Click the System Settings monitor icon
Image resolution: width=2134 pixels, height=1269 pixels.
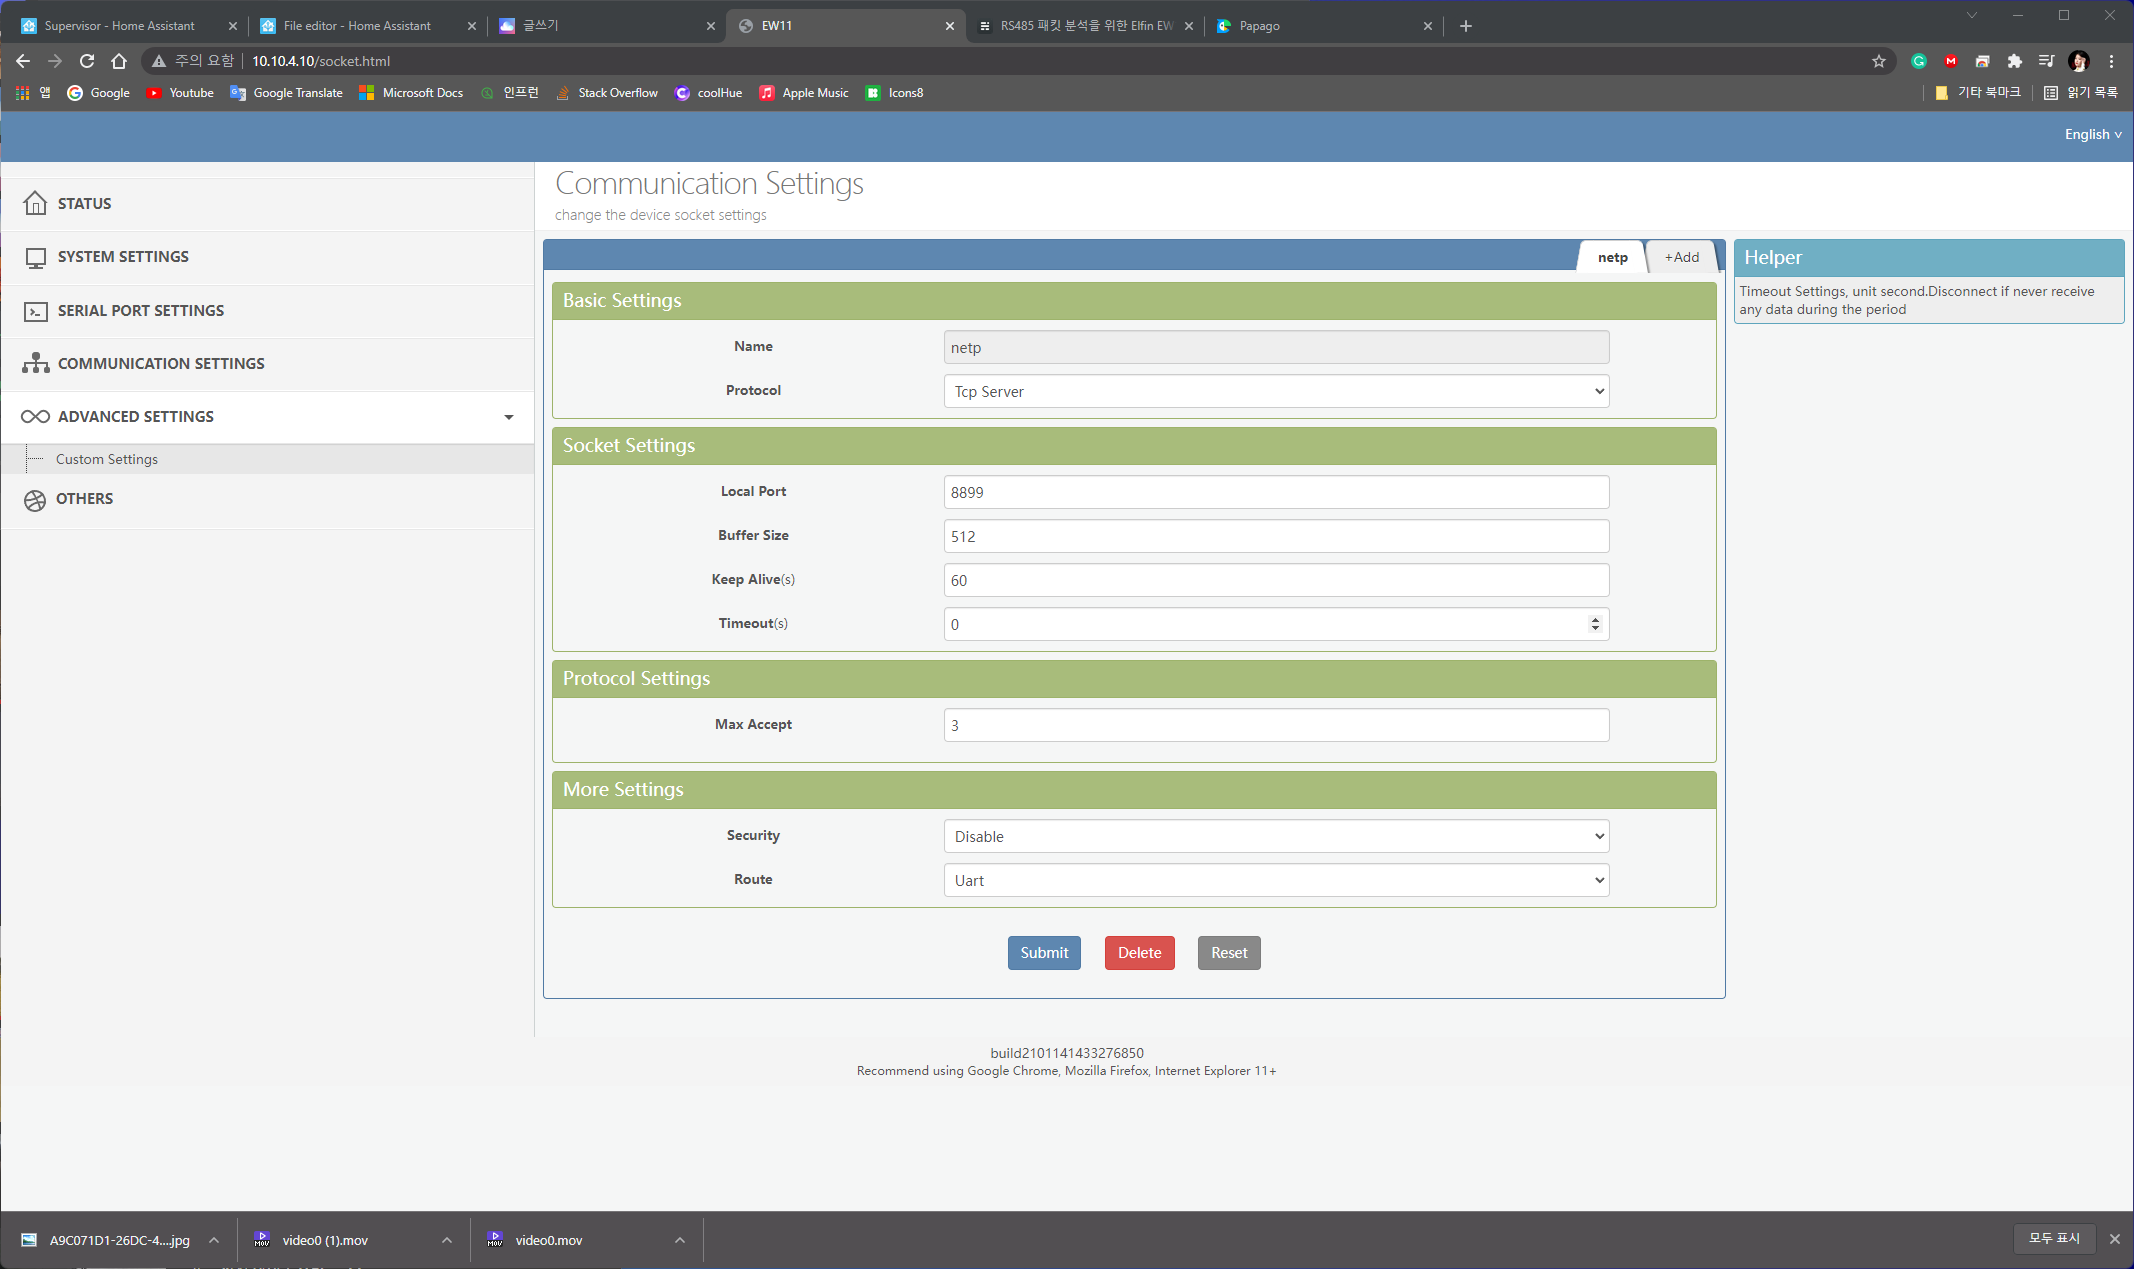36,258
